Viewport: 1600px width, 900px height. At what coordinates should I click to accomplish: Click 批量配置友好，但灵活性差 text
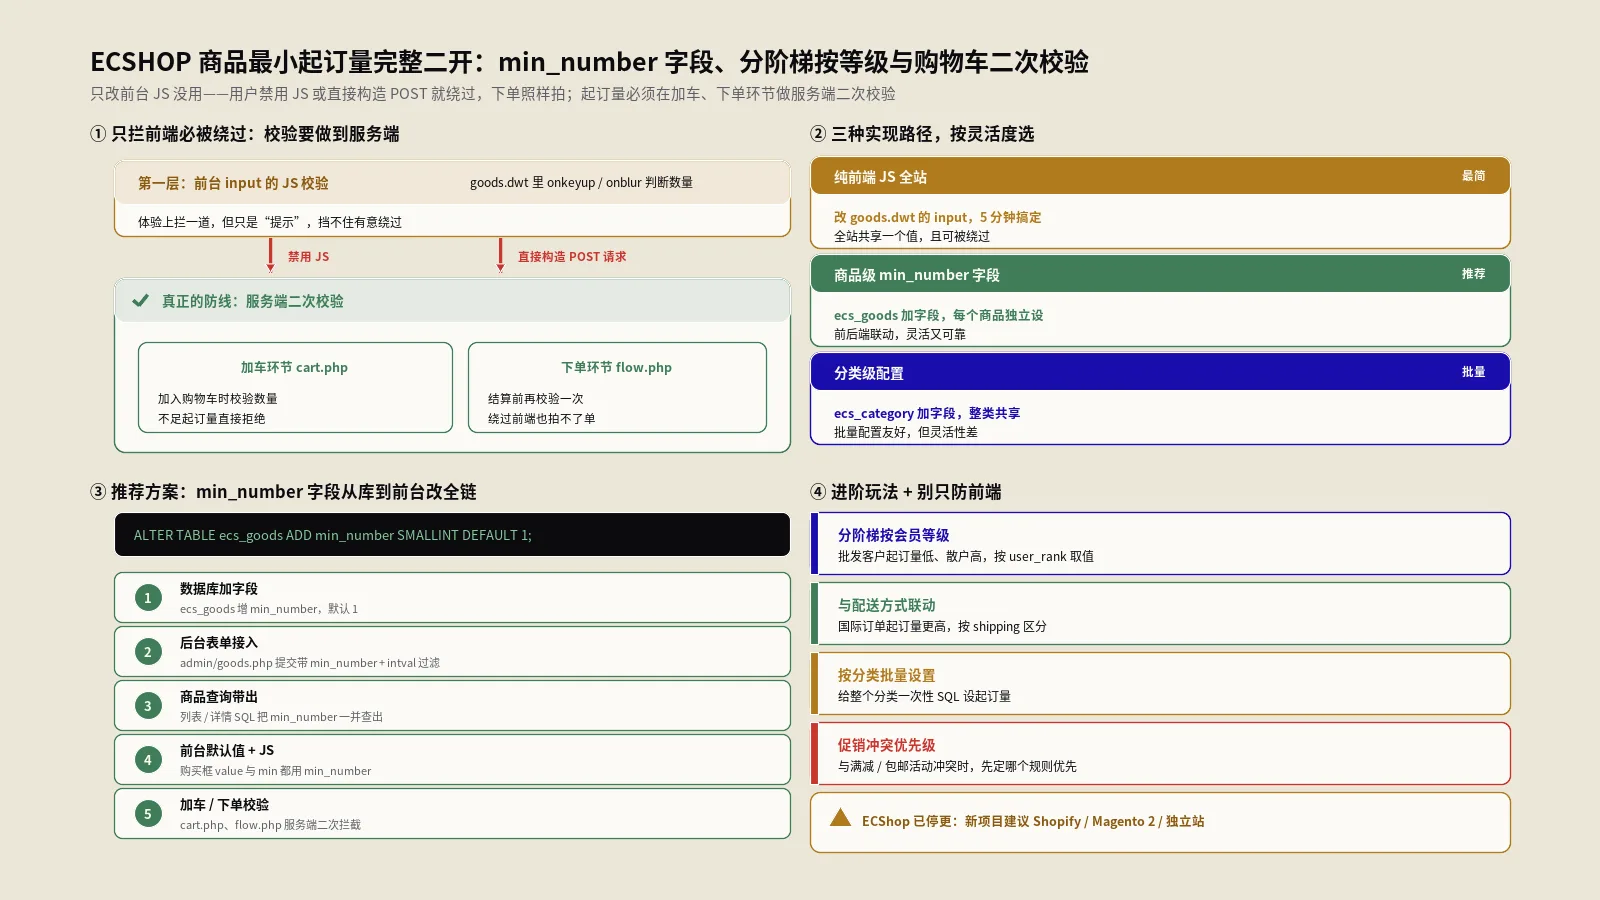pyautogui.click(x=906, y=433)
